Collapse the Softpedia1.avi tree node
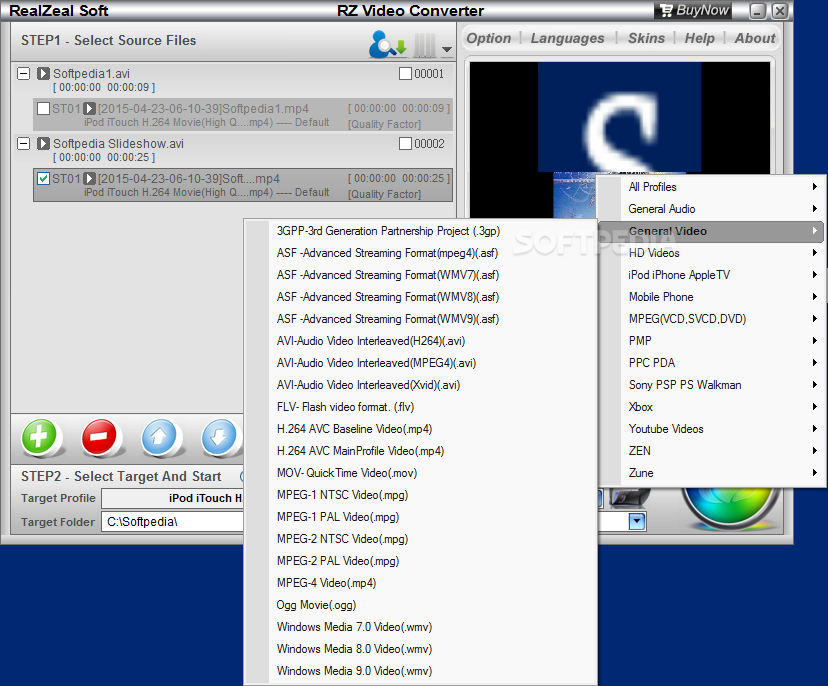828x686 pixels. tap(23, 73)
